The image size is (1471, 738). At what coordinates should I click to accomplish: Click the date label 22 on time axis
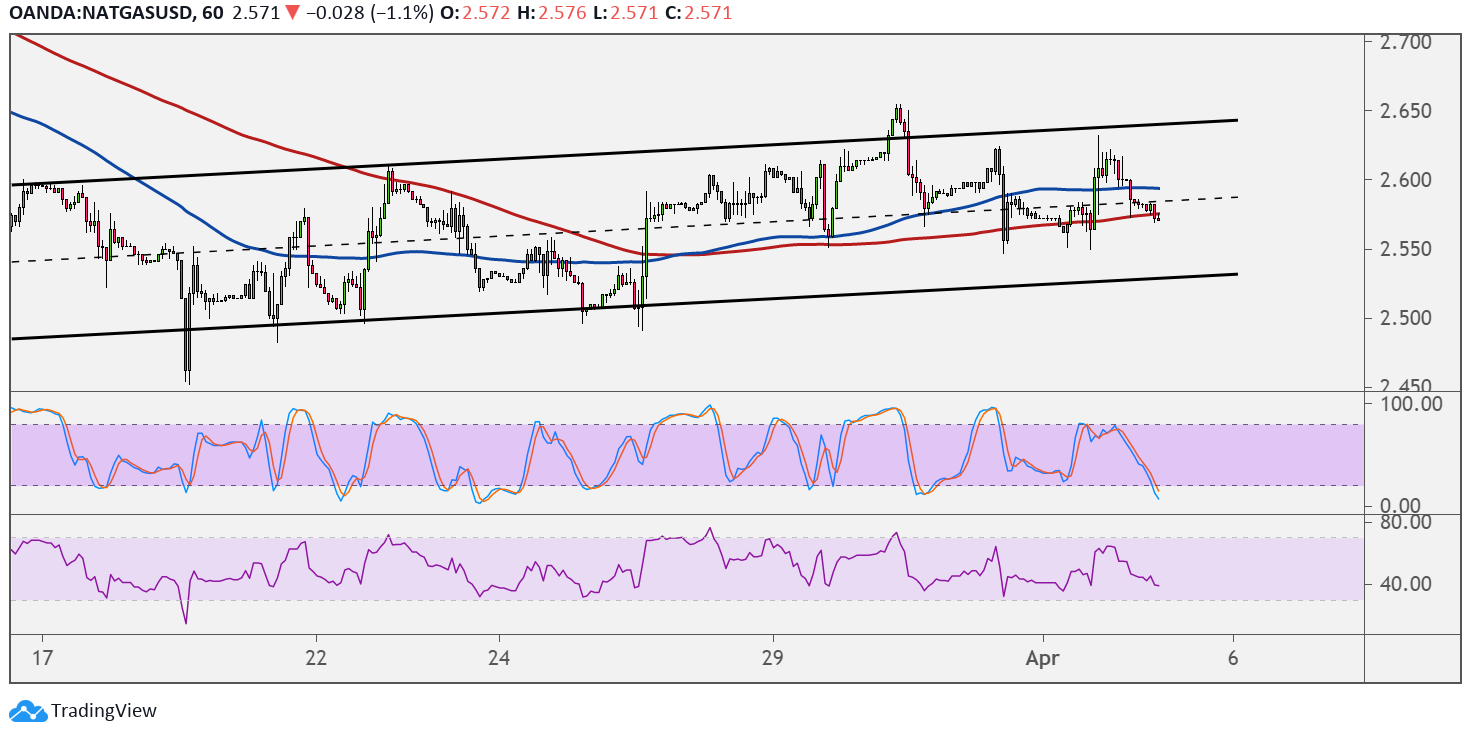click(316, 657)
